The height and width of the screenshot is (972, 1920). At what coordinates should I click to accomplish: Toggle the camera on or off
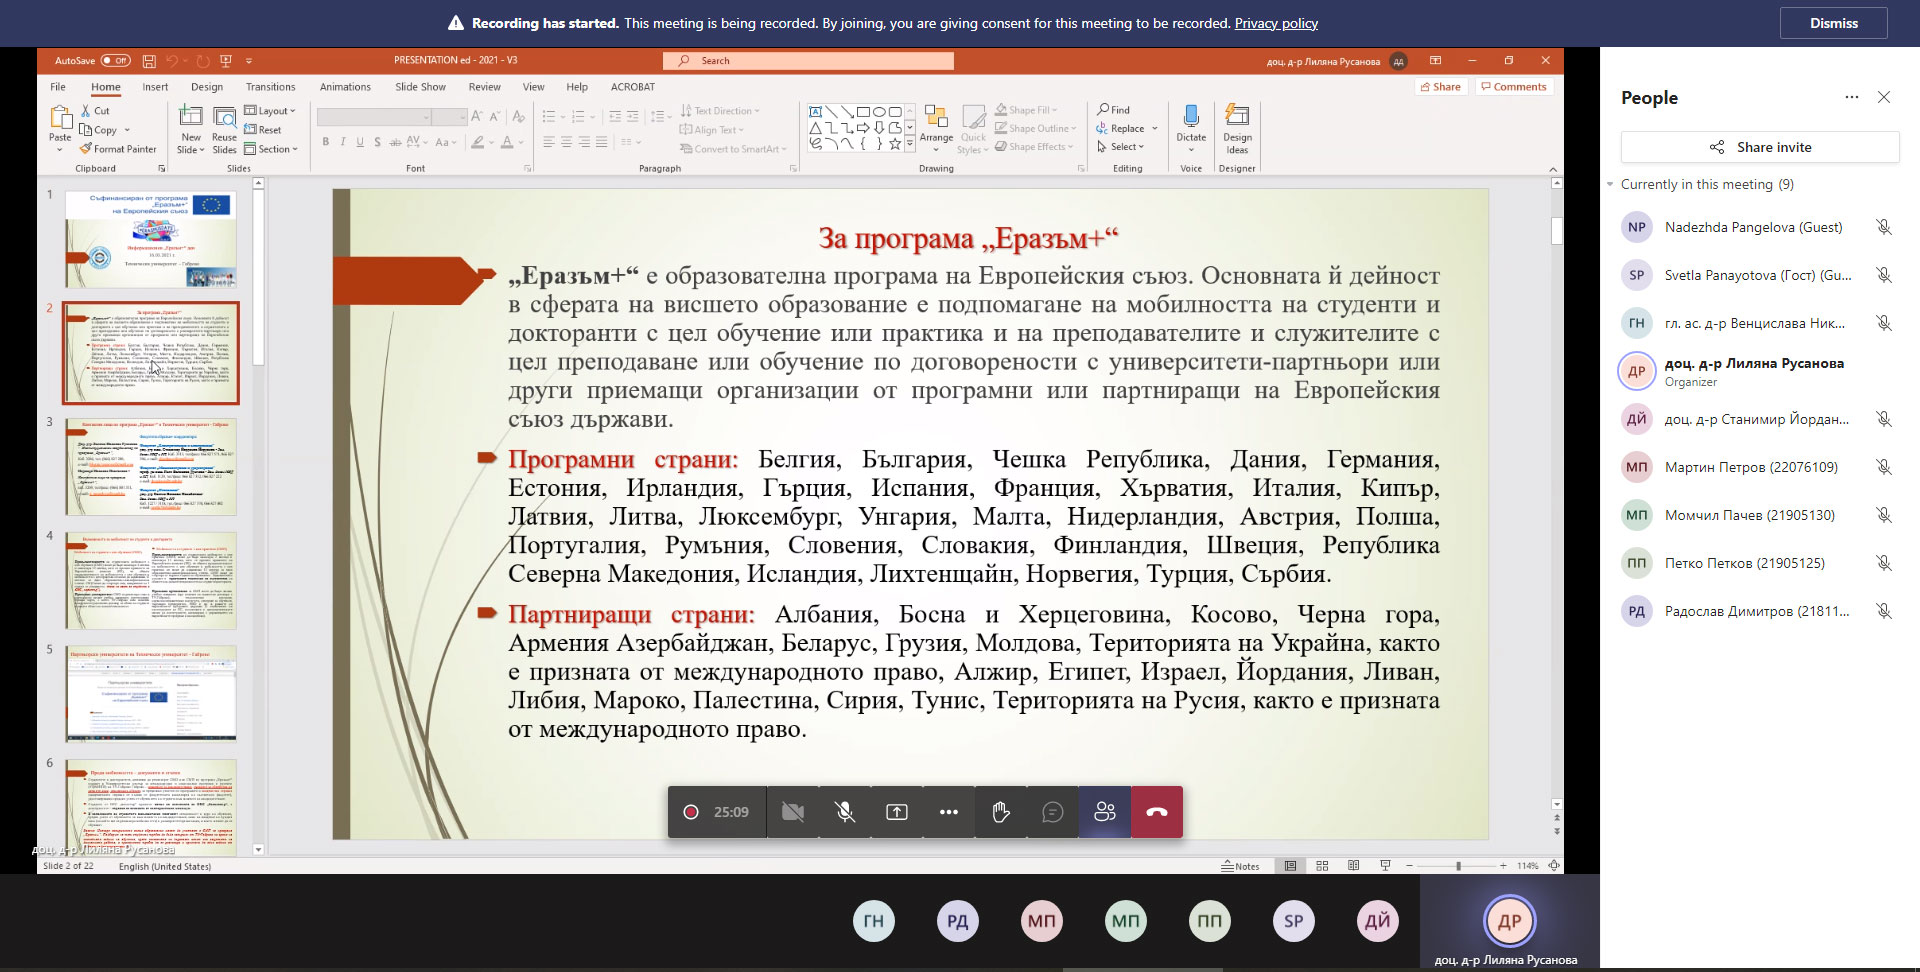(793, 812)
